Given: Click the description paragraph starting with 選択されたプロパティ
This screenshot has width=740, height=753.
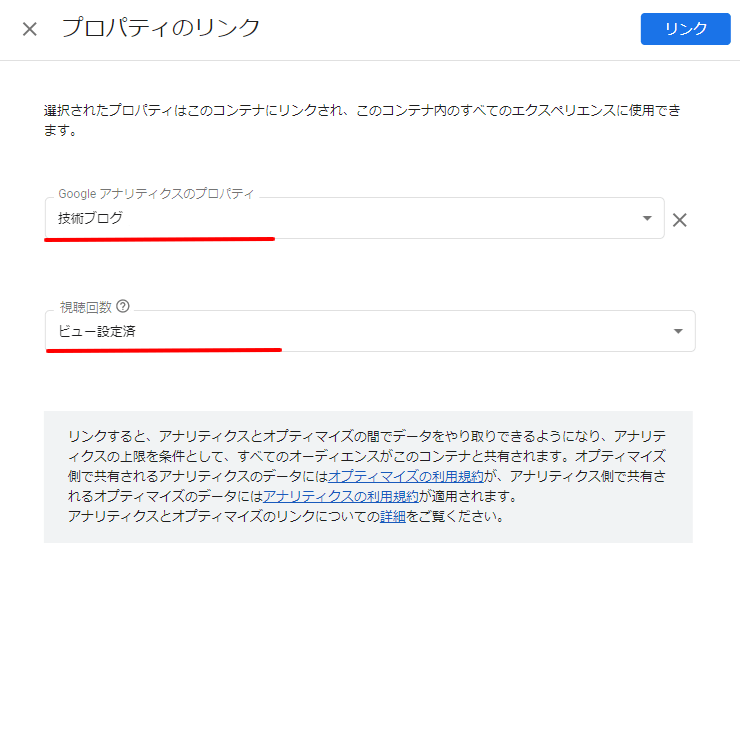Looking at the screenshot, I should coord(363,120).
